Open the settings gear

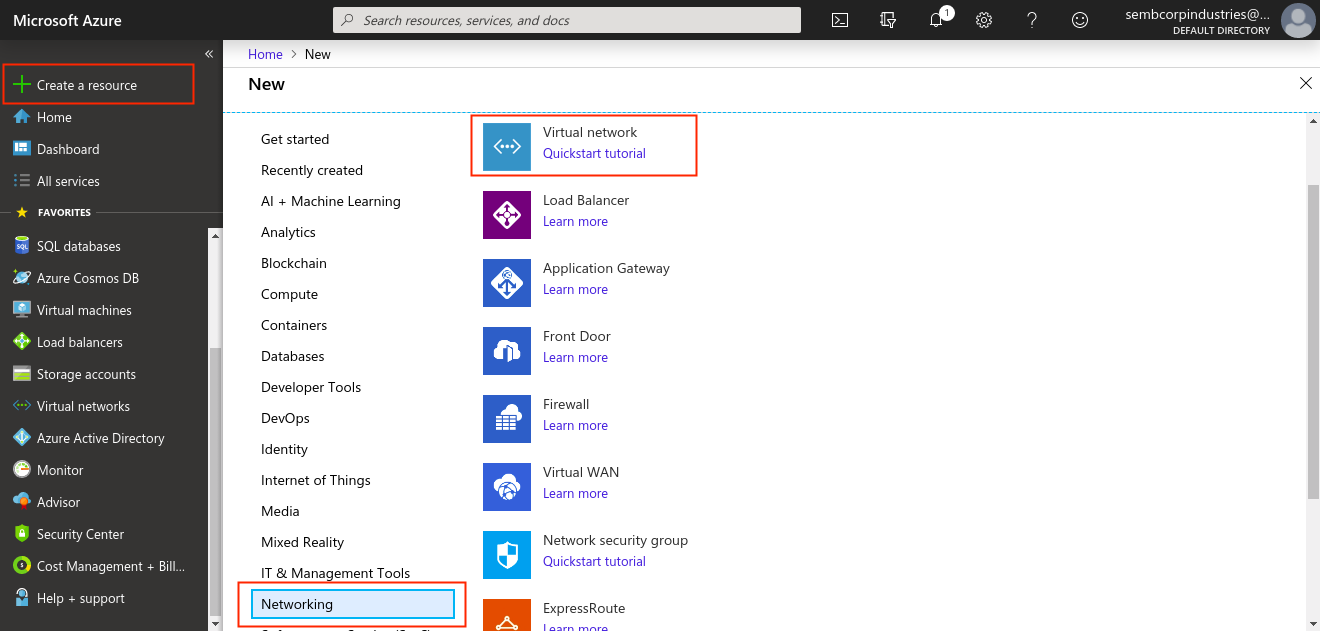tap(984, 20)
